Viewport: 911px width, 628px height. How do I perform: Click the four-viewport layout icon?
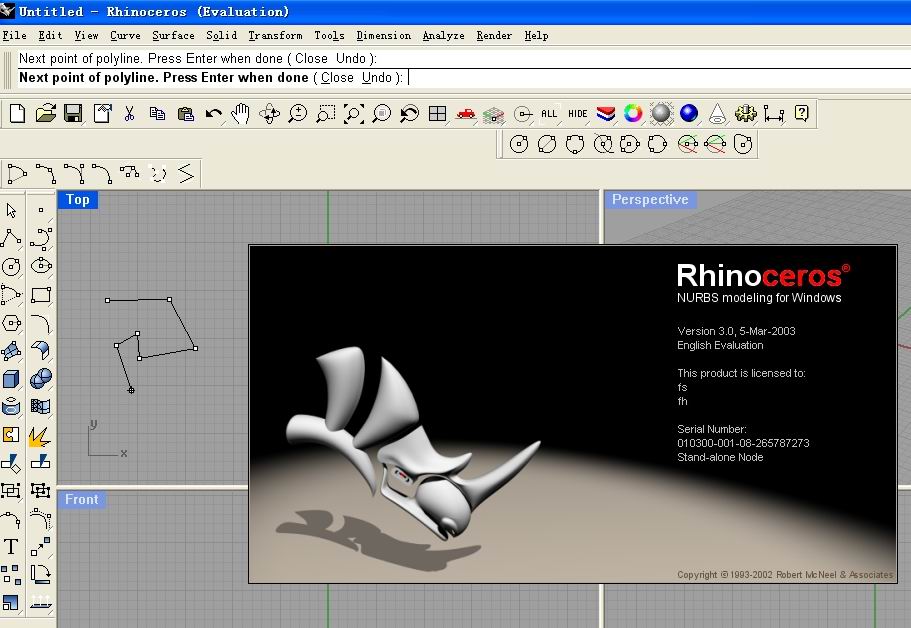pyautogui.click(x=437, y=113)
